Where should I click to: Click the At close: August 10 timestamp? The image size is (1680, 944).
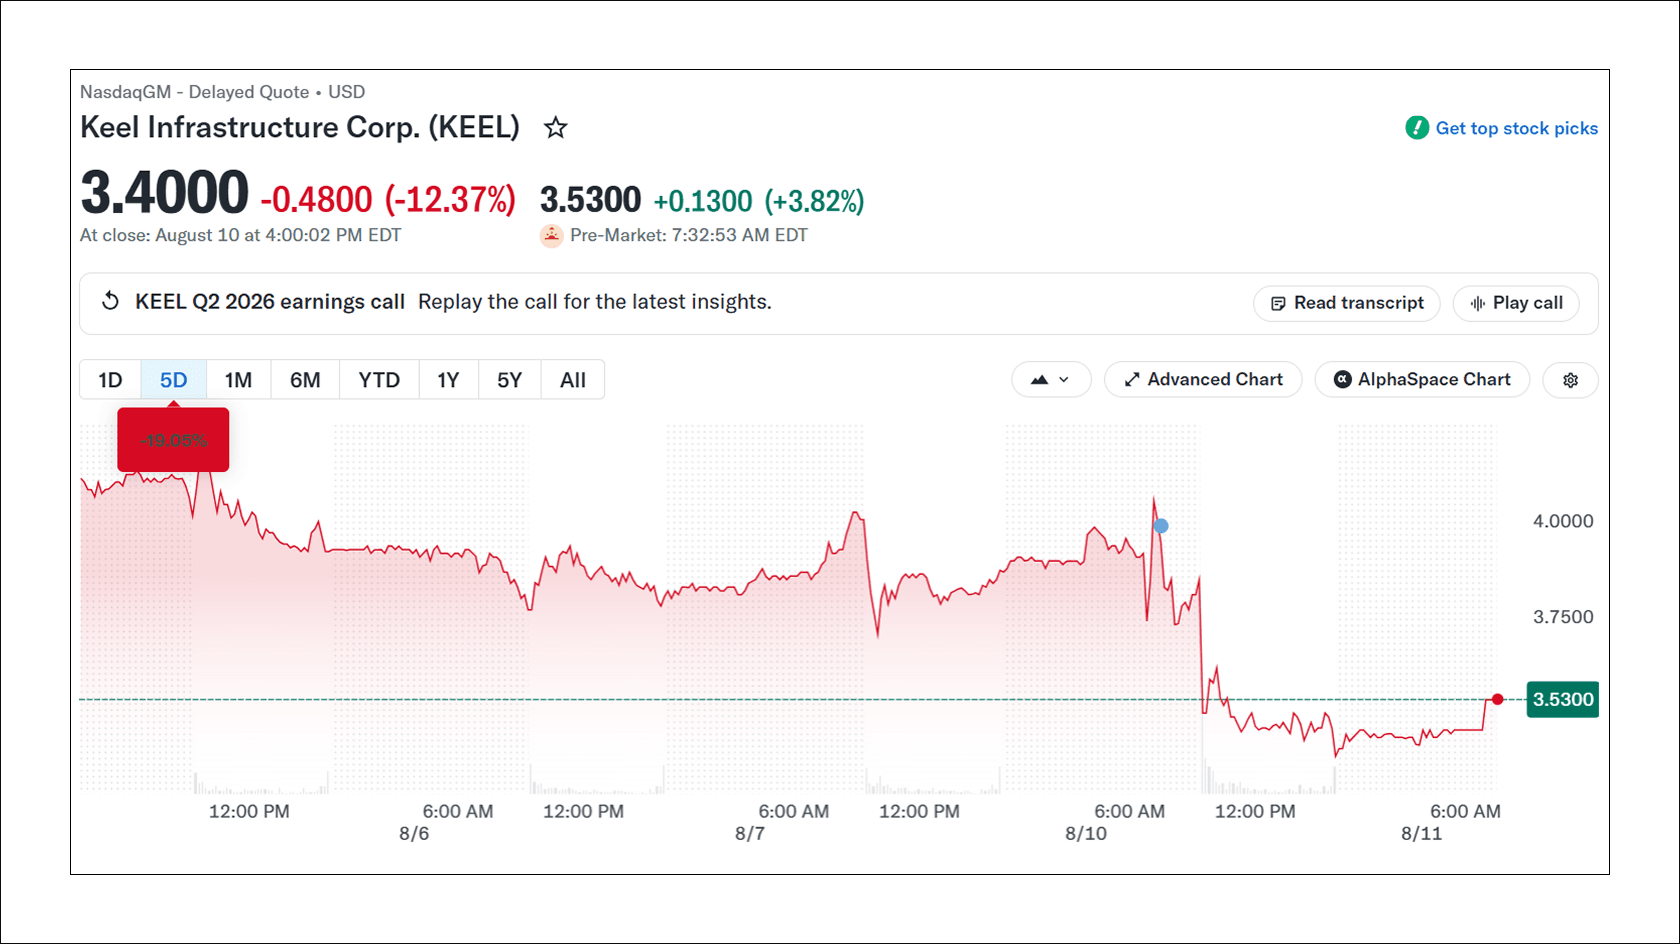[240, 235]
